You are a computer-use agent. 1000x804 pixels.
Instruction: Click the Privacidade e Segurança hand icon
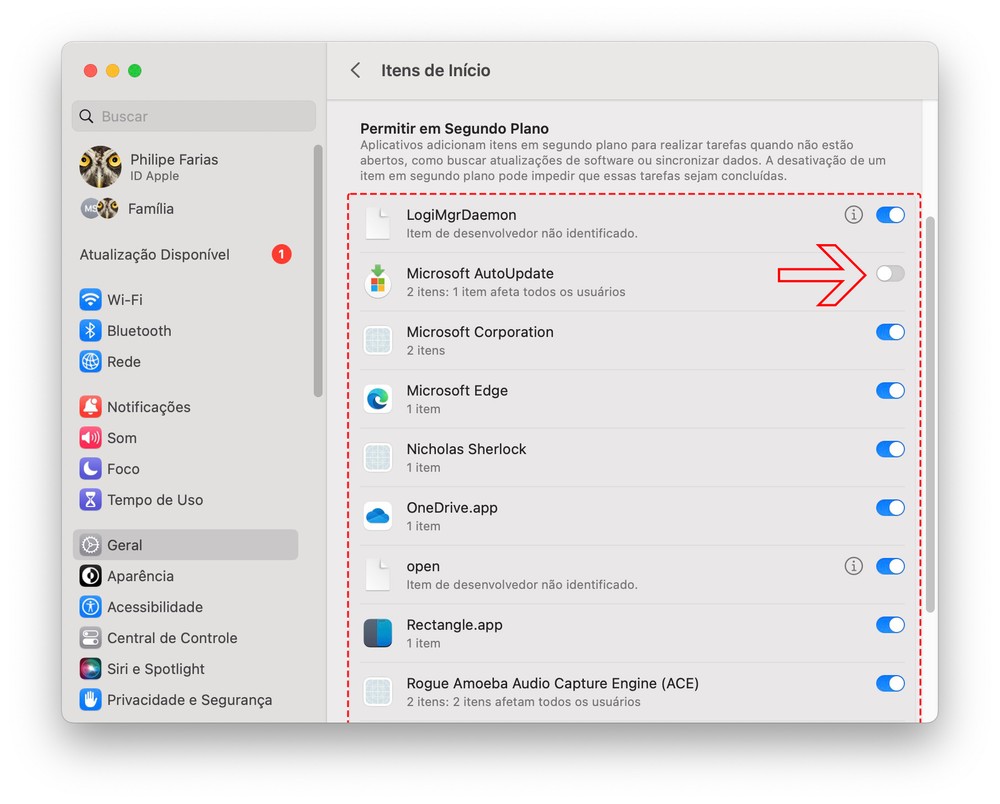tap(90, 699)
